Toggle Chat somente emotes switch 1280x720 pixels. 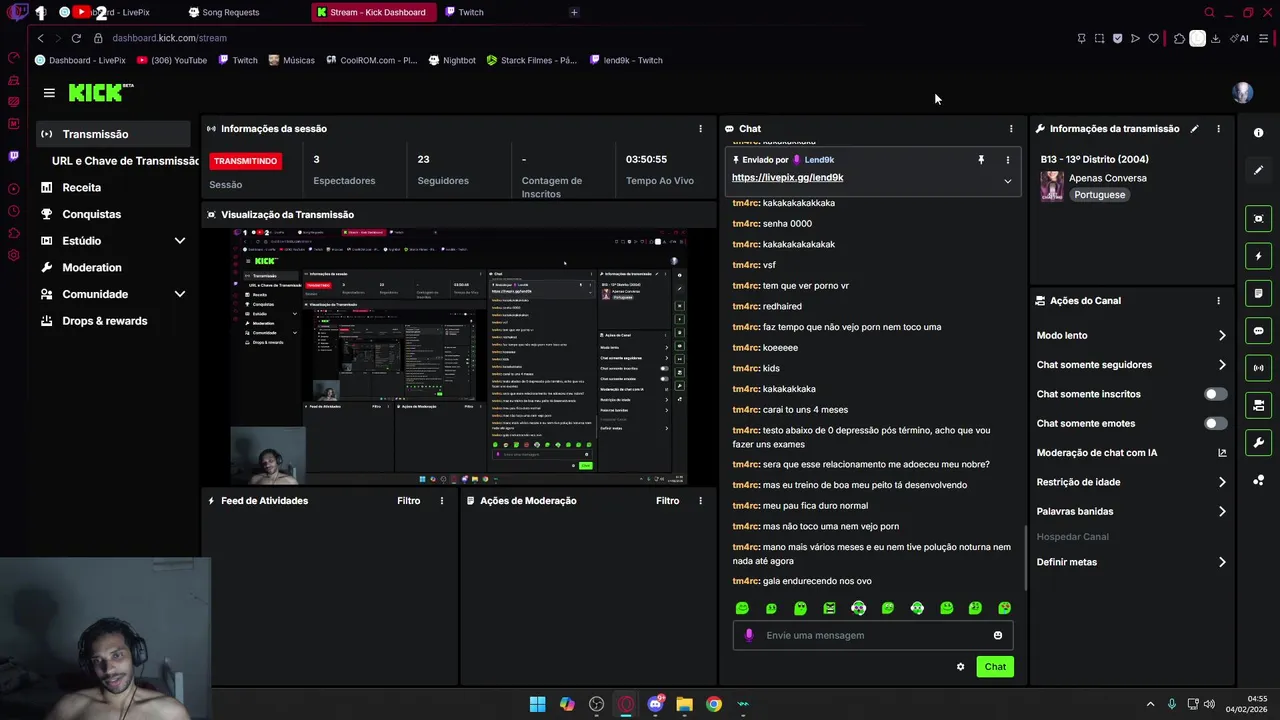[1215, 424]
